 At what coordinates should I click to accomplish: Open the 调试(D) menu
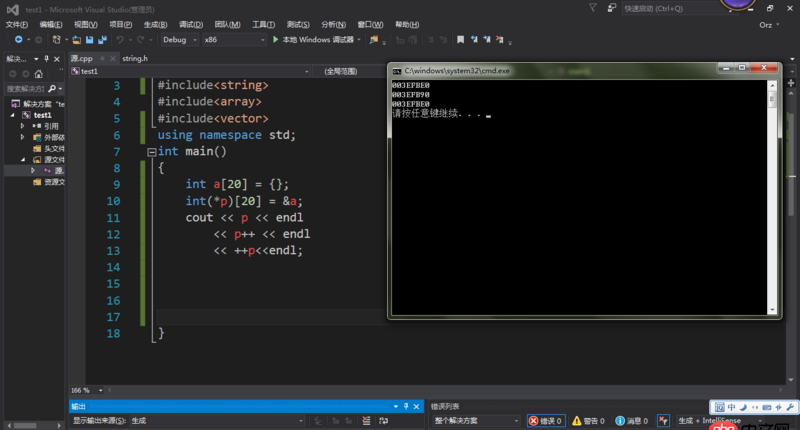coord(191,24)
